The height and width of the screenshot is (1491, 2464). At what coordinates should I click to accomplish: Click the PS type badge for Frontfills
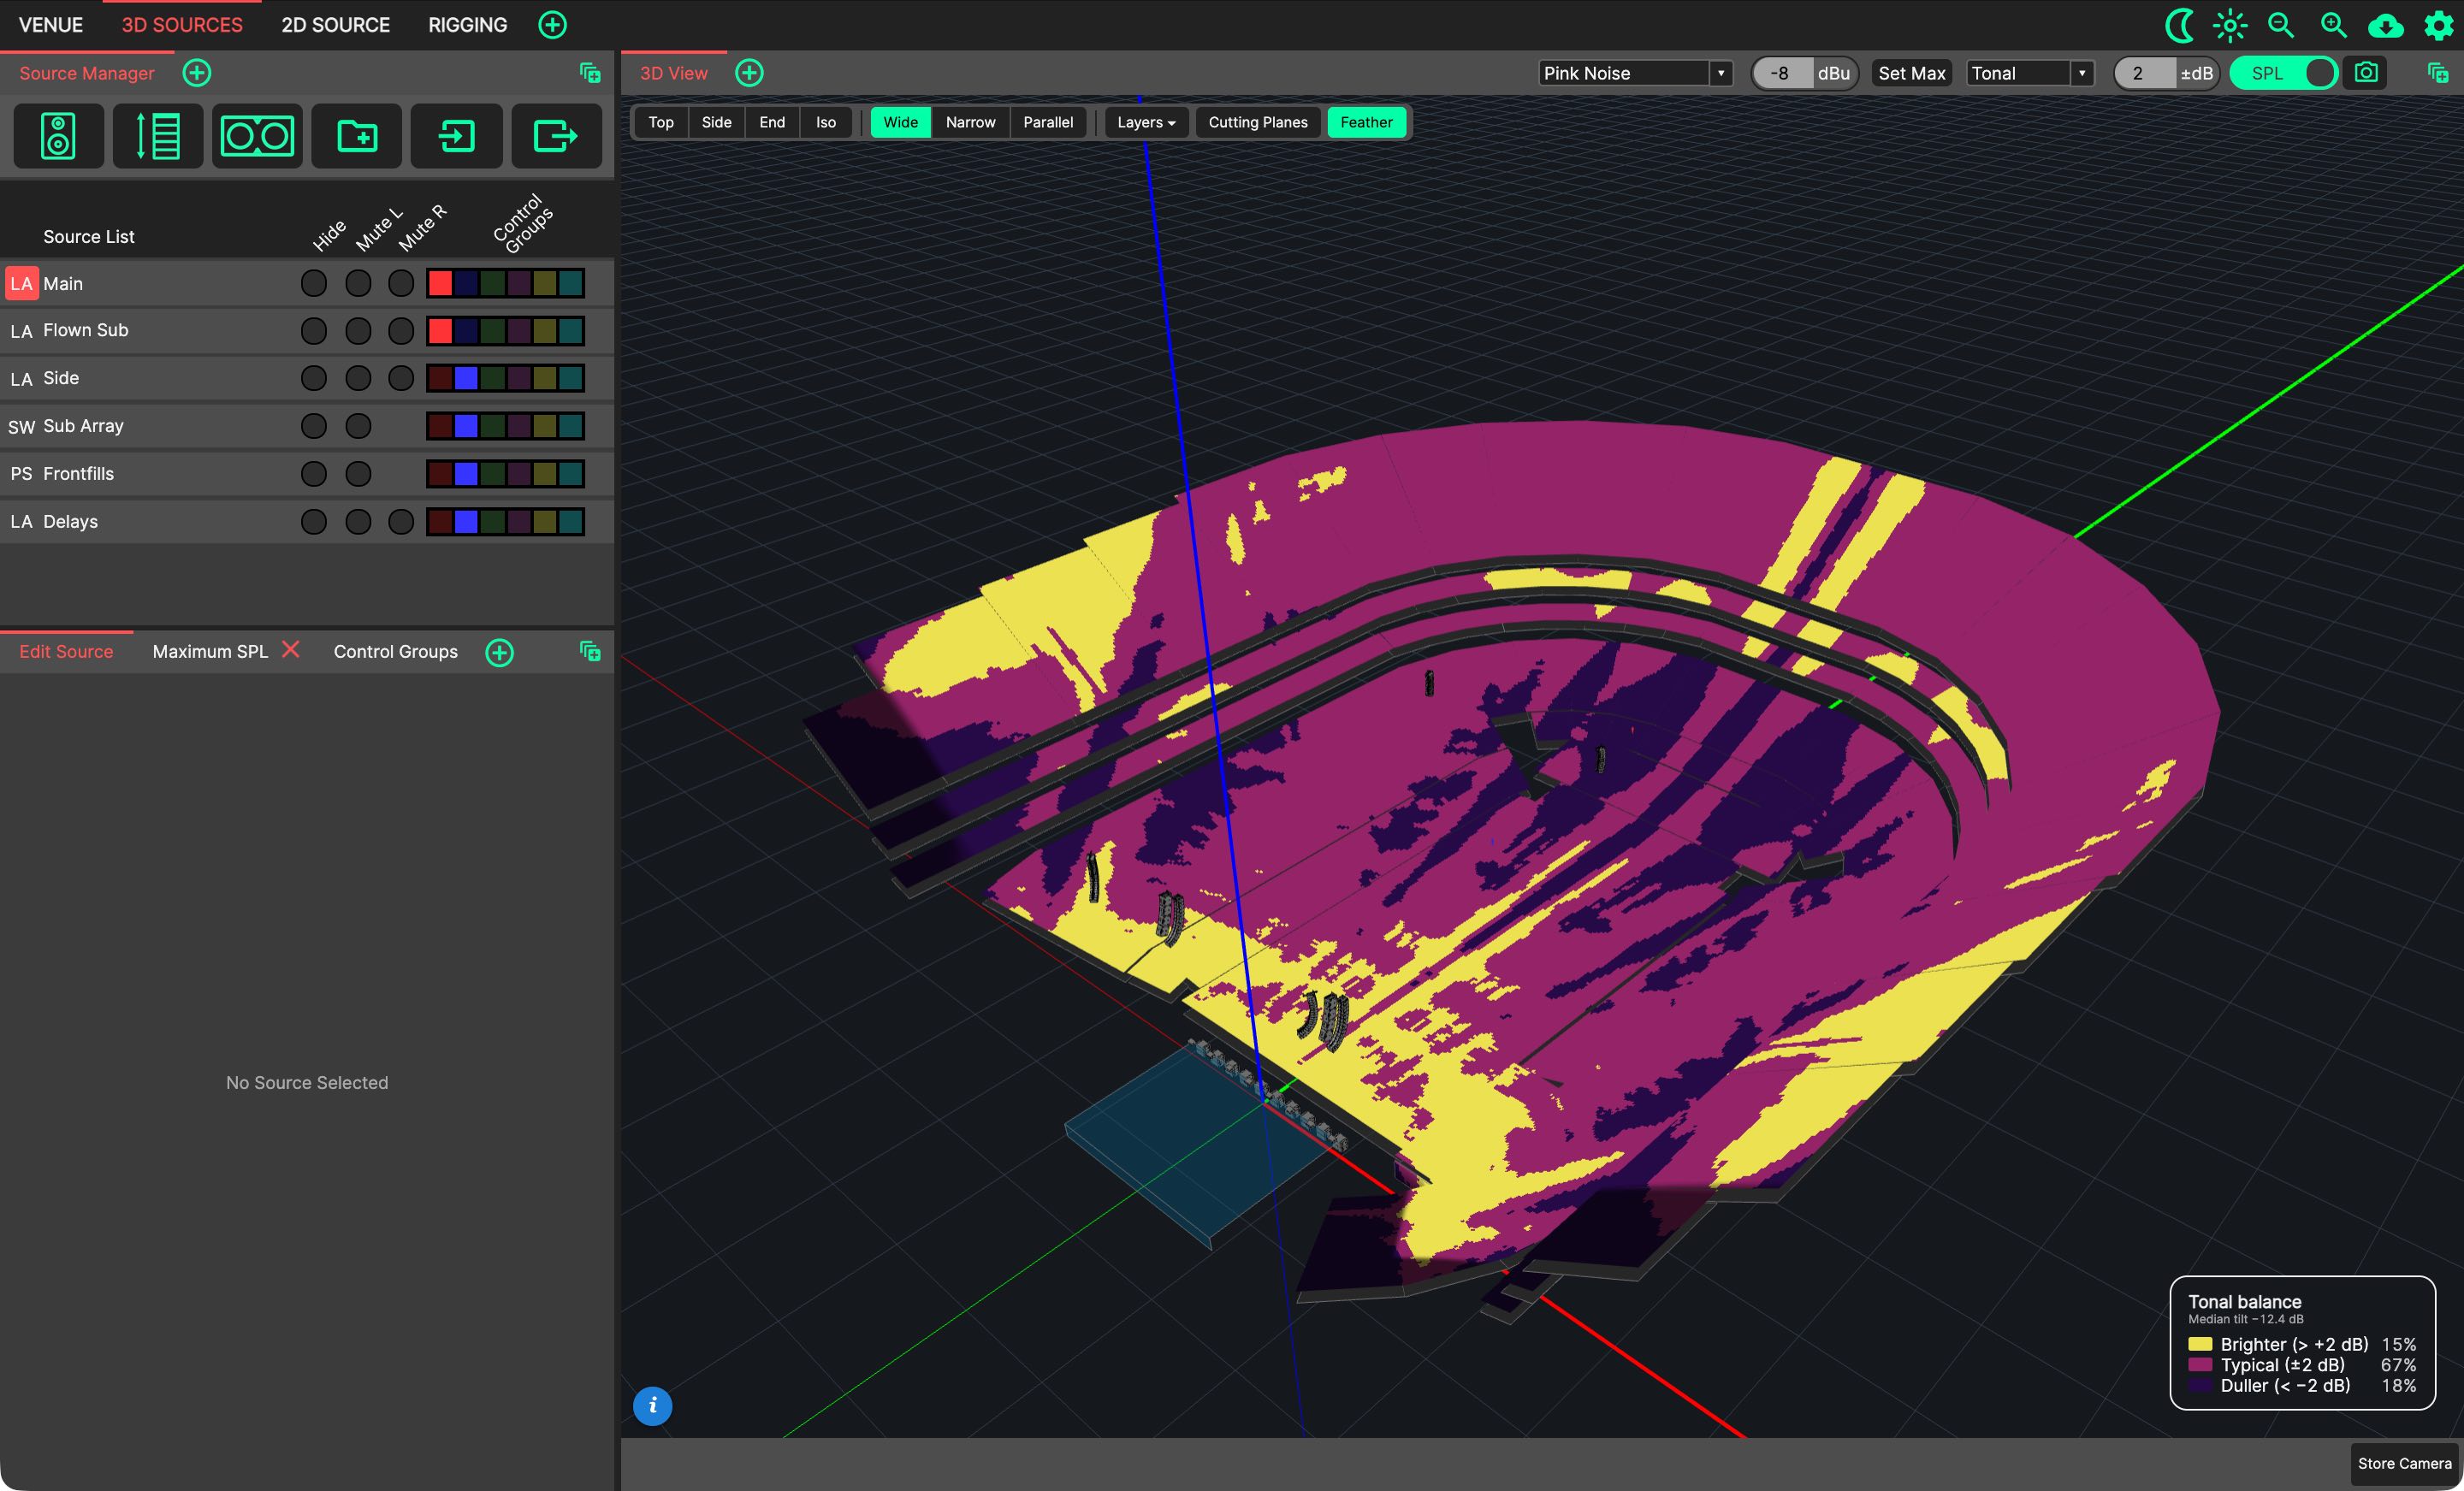[x=22, y=474]
